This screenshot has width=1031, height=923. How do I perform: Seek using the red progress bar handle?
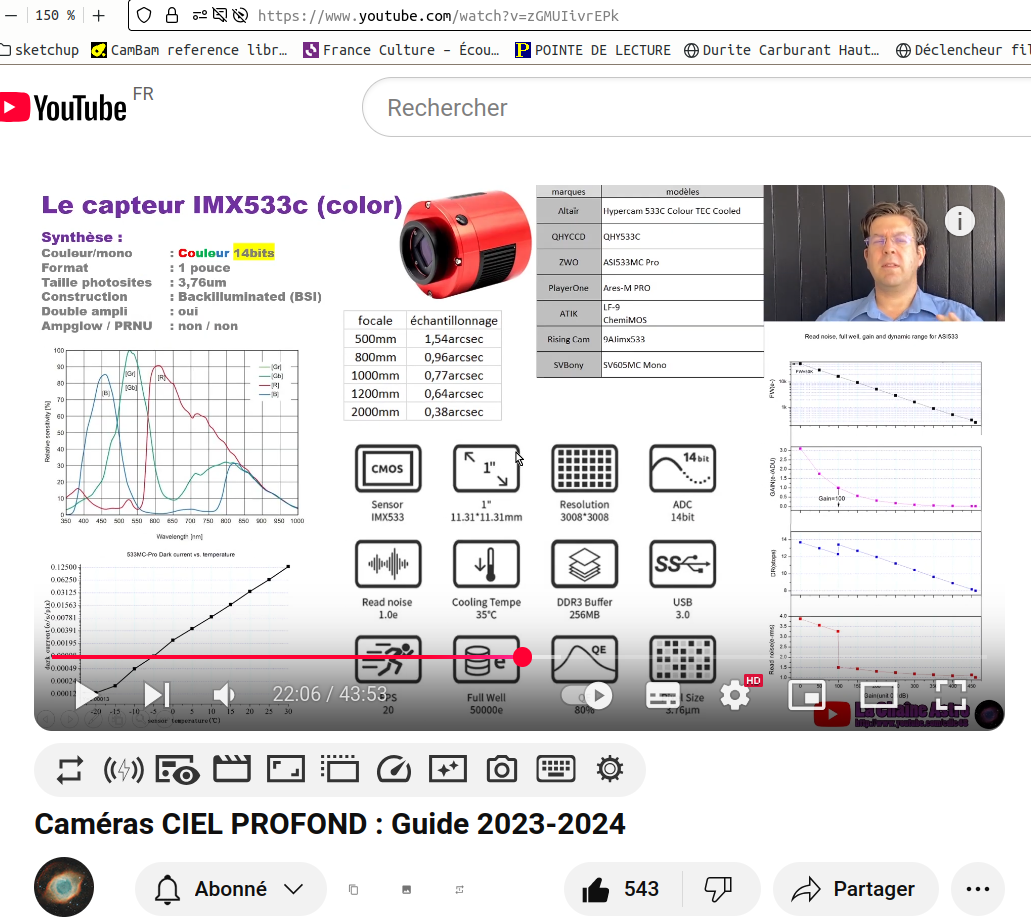coord(523,657)
